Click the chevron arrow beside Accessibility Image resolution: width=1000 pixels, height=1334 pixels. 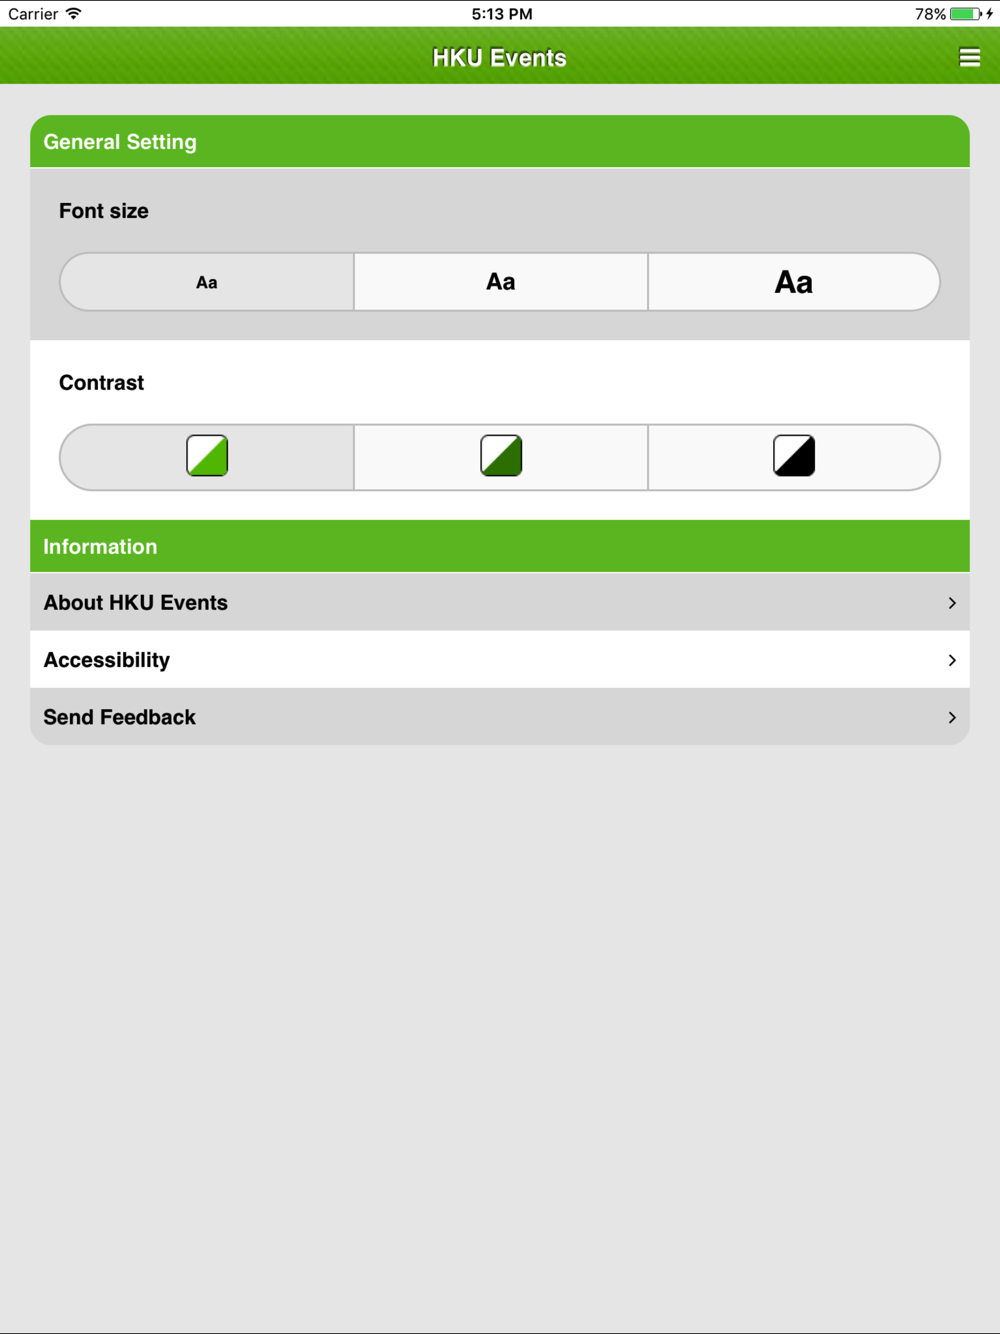[952, 660]
